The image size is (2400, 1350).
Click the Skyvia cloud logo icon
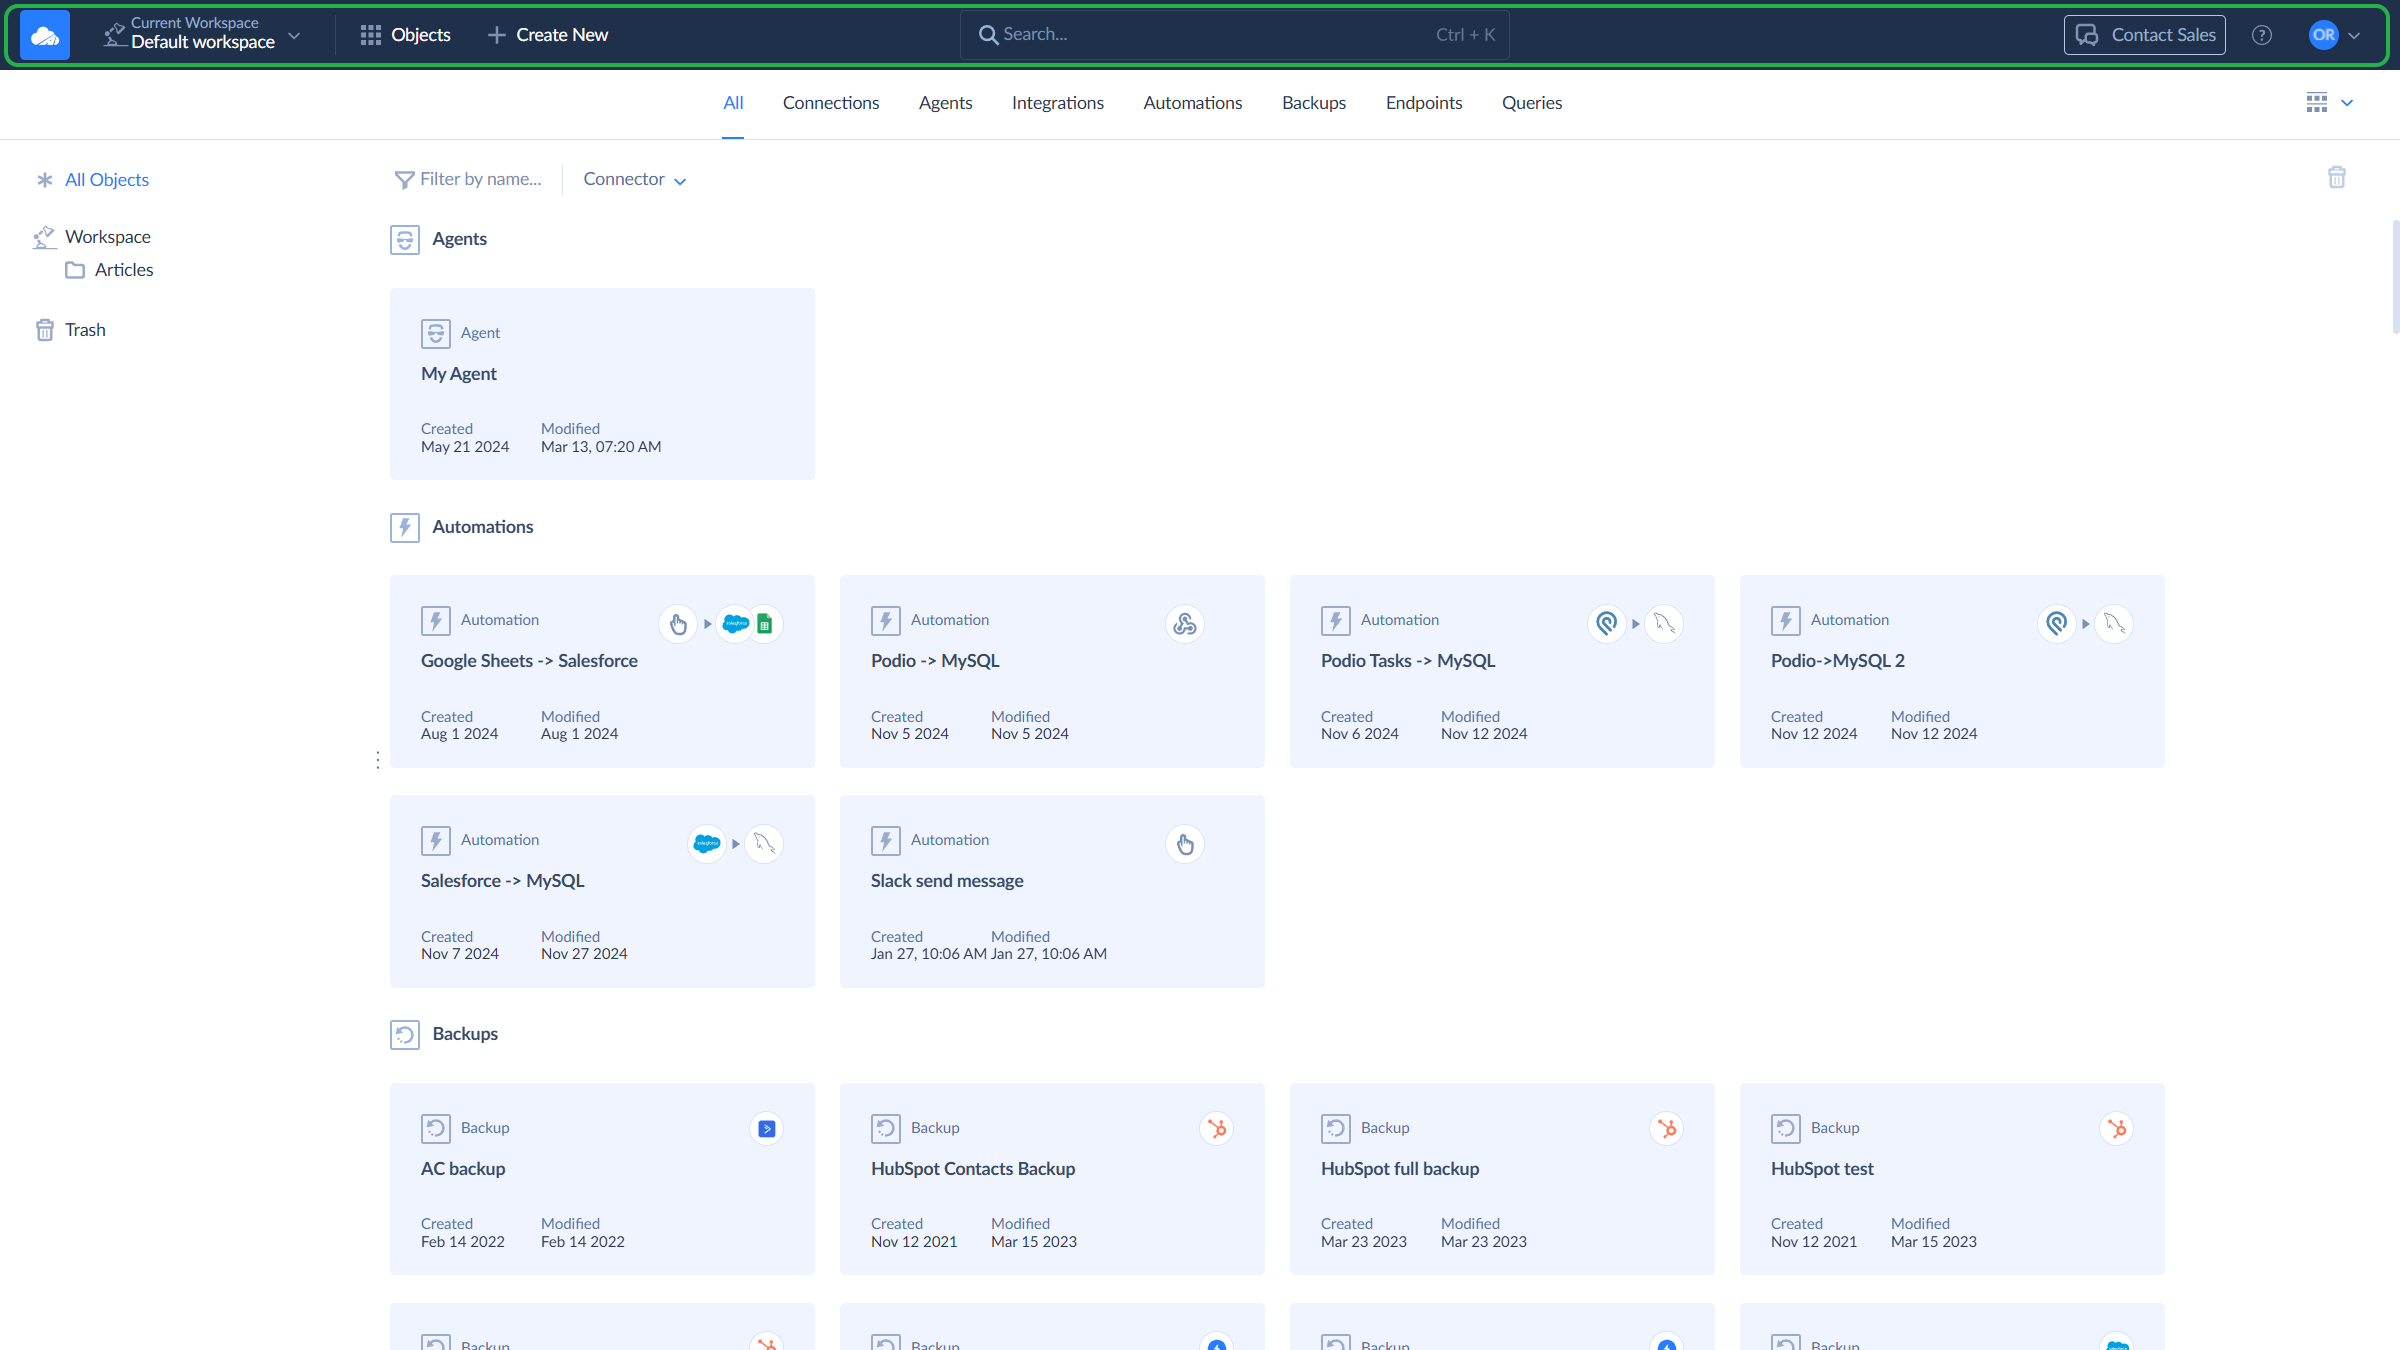(x=45, y=35)
